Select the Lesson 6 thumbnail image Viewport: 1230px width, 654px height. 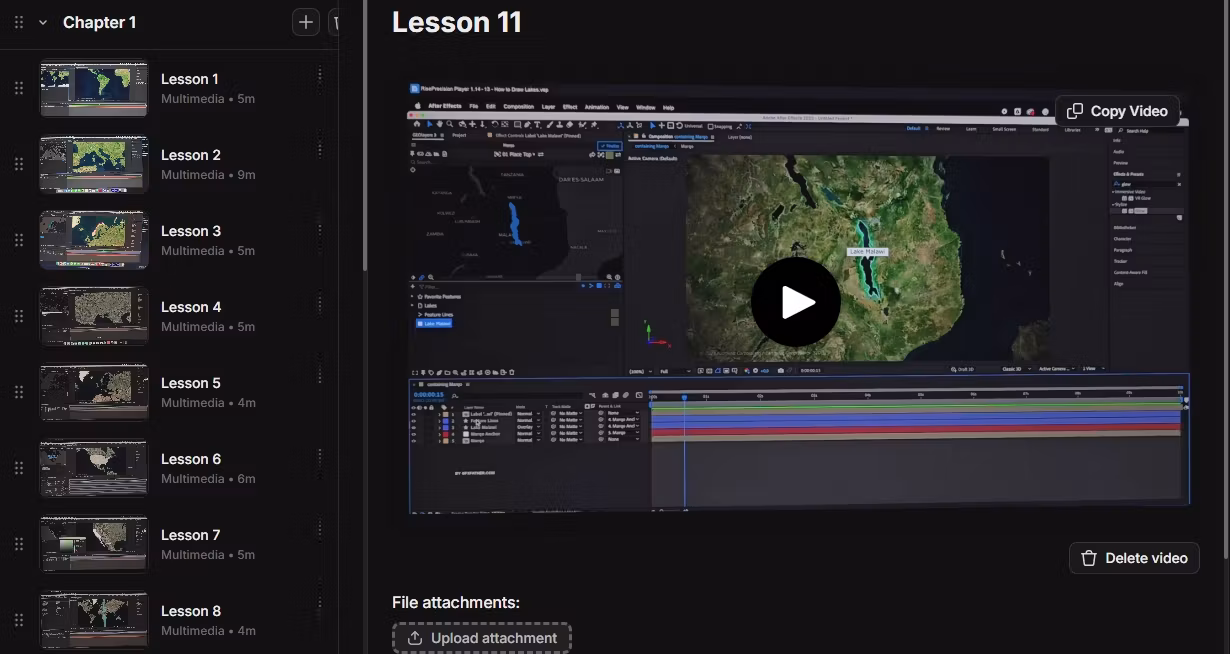point(94,468)
